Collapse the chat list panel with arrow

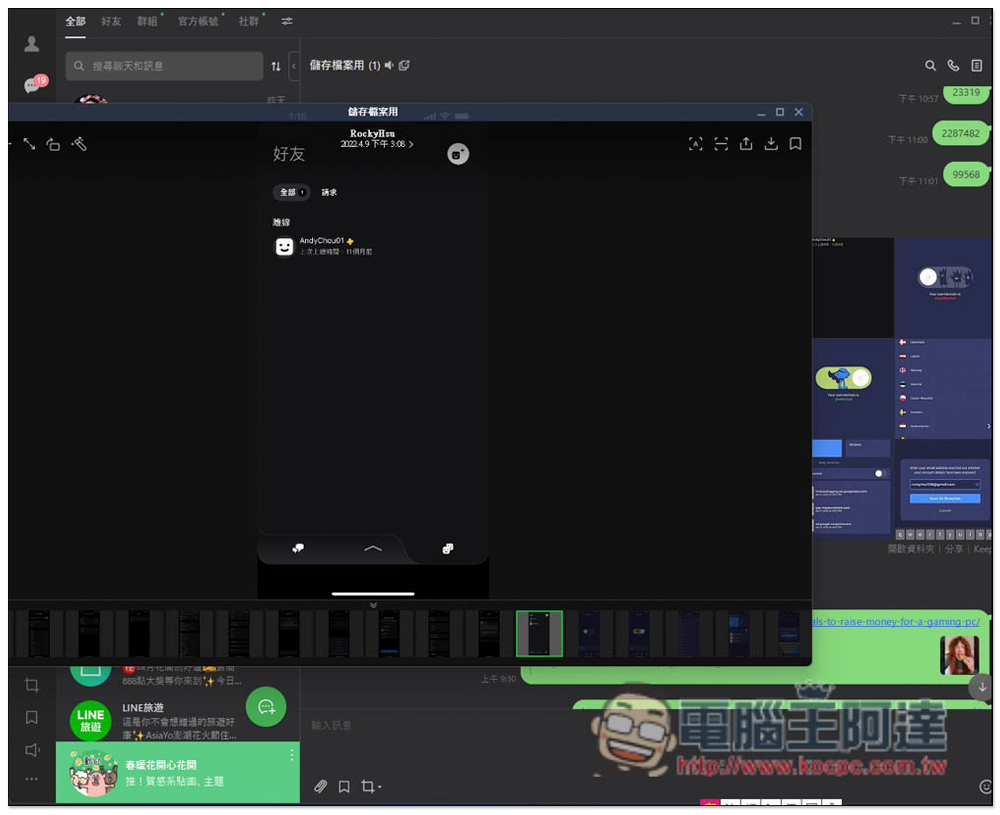294,66
